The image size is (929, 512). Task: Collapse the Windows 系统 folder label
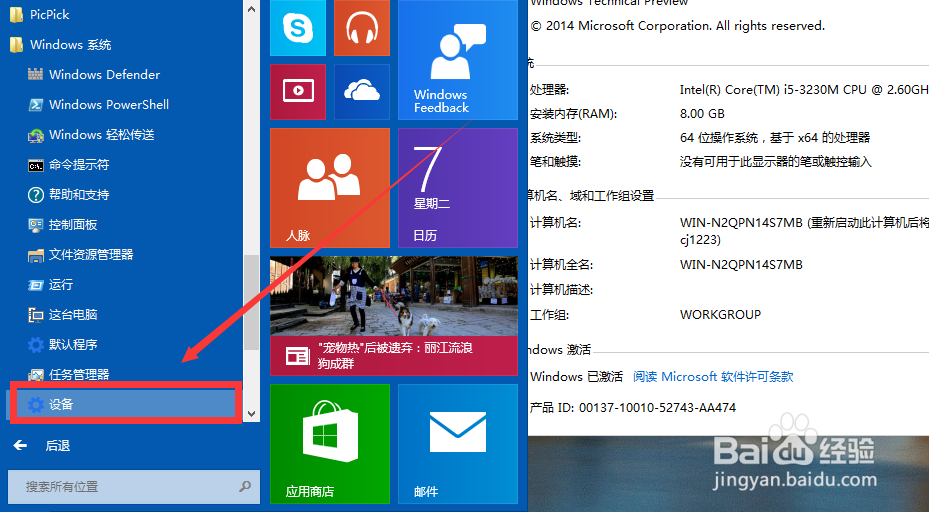pyautogui.click(x=71, y=44)
